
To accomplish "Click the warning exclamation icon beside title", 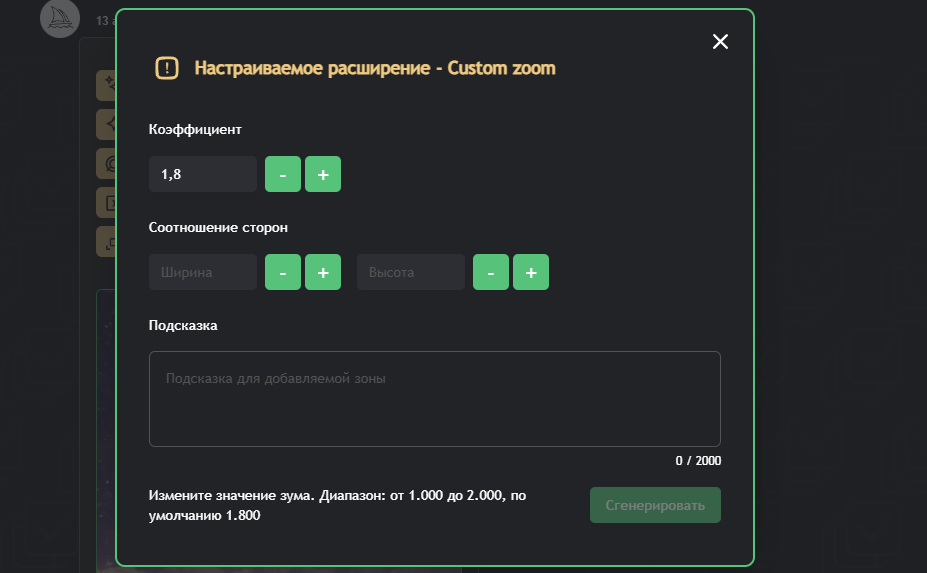I will click(x=167, y=68).
